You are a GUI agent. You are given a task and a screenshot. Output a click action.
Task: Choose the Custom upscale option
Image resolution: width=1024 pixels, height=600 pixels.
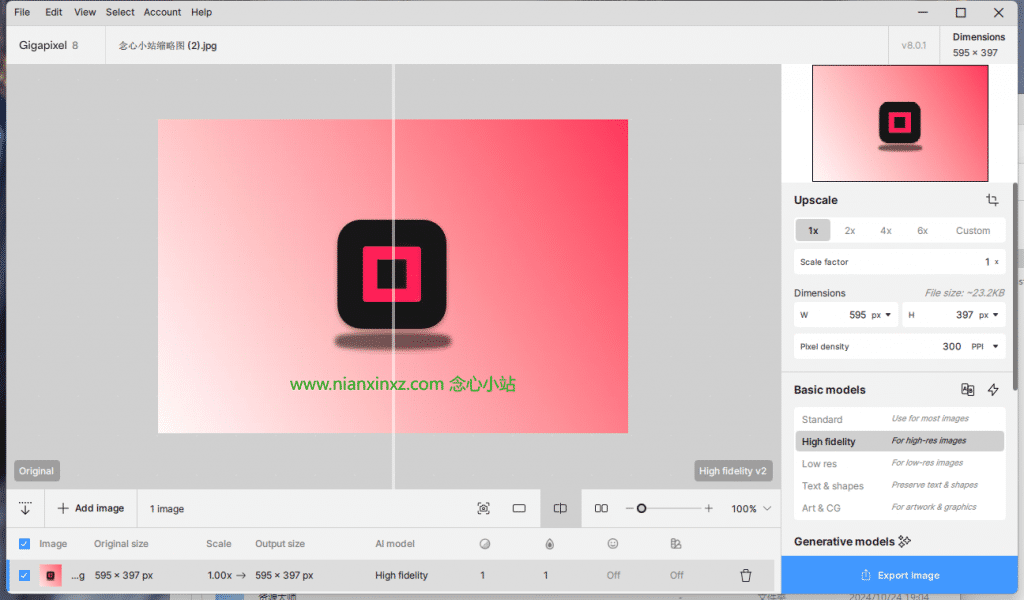point(972,230)
